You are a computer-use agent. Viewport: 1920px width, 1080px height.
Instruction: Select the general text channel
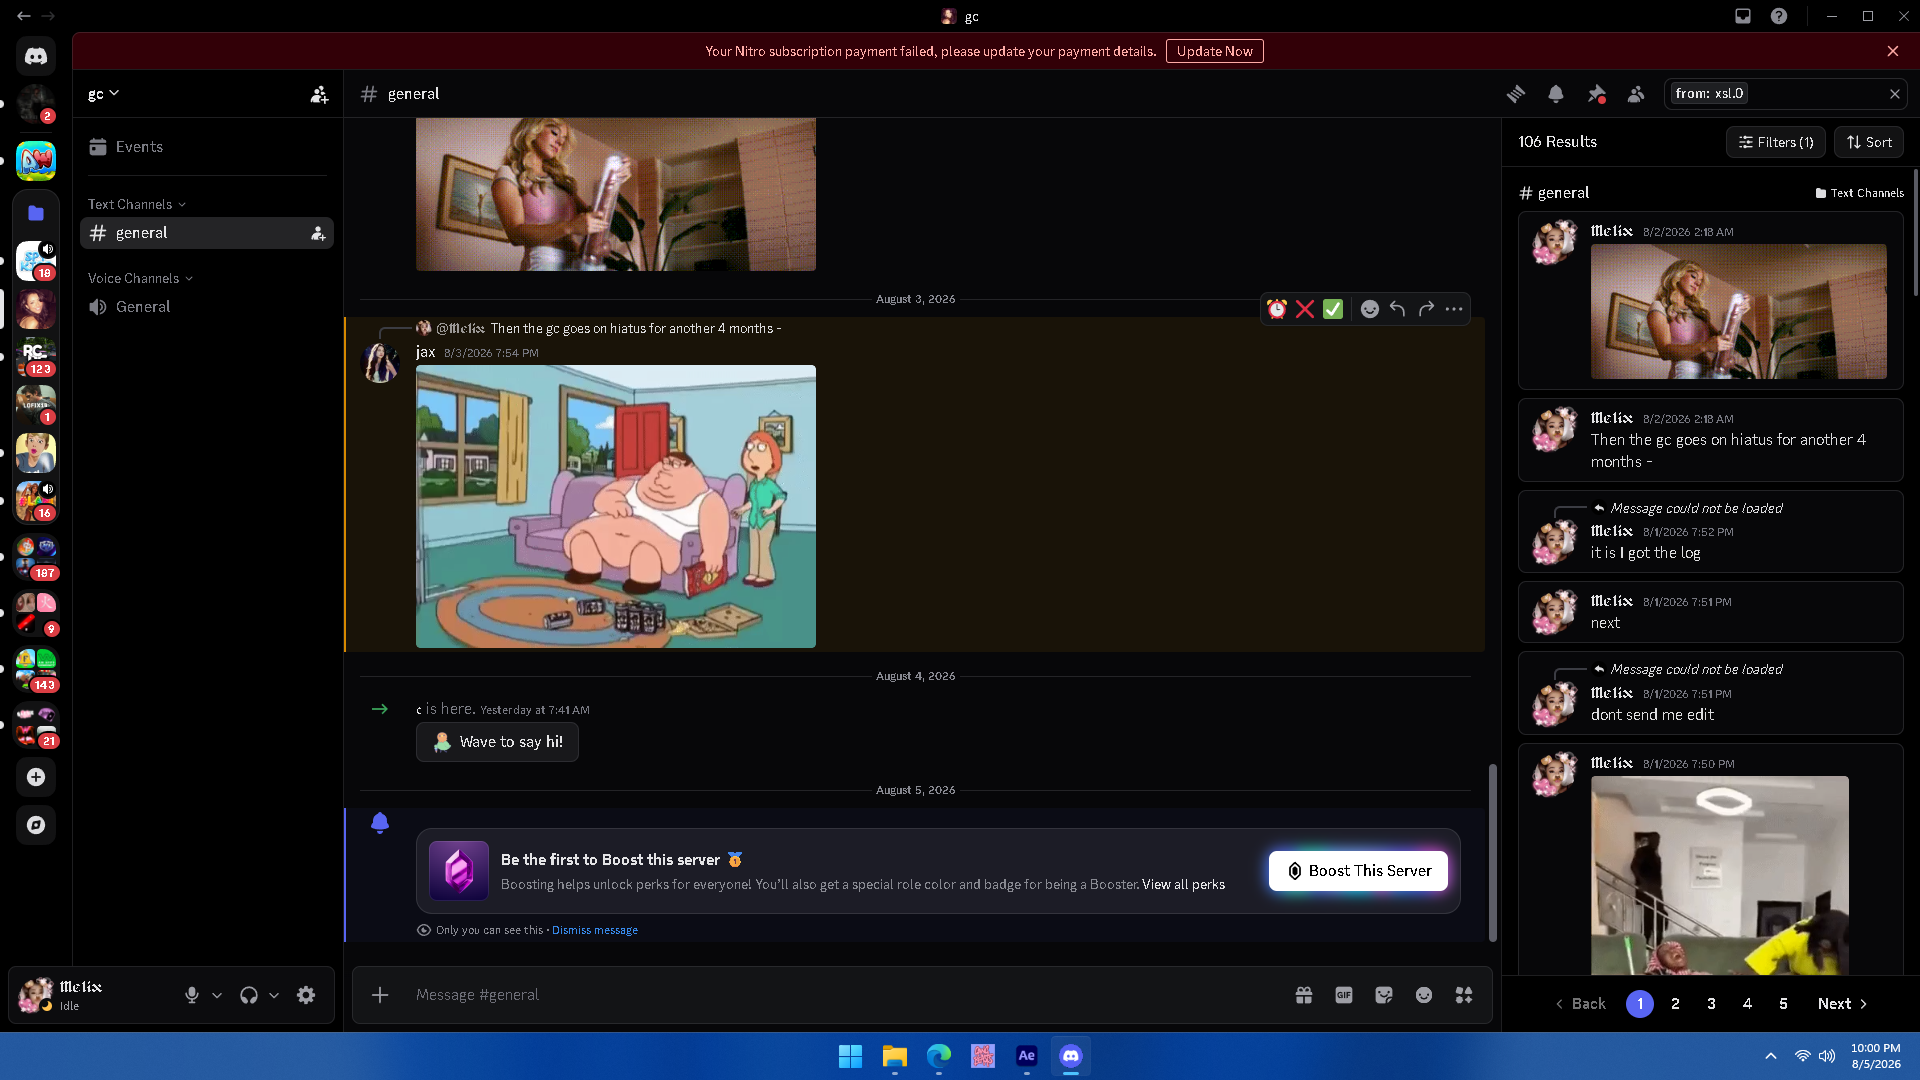206,233
